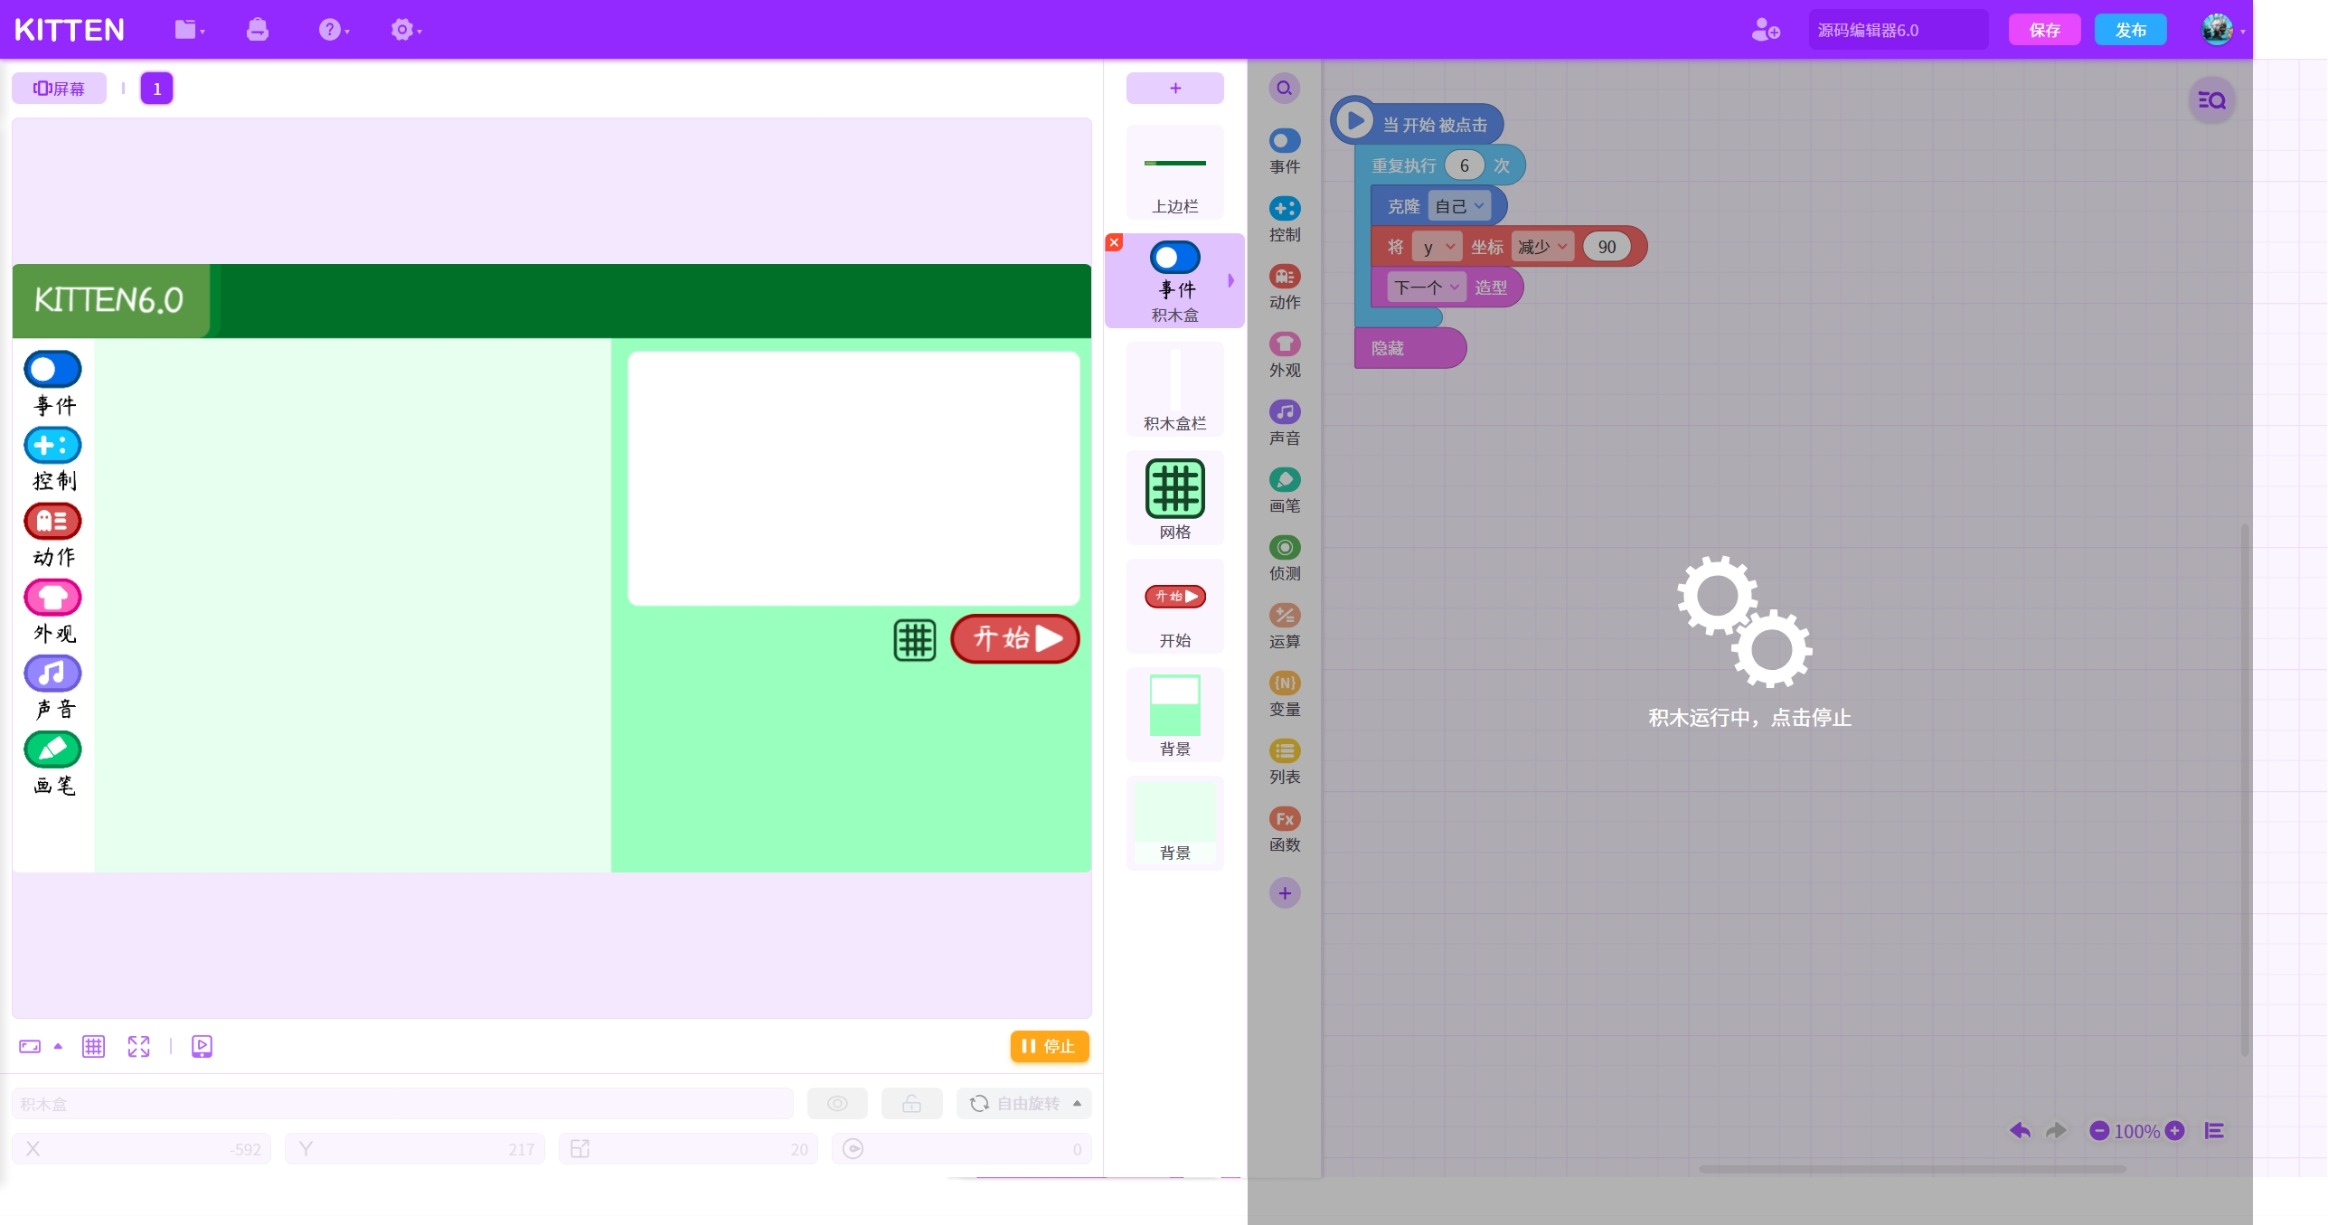Select the 网格 sprite in sprite list
2328x1225 pixels.
coord(1175,498)
